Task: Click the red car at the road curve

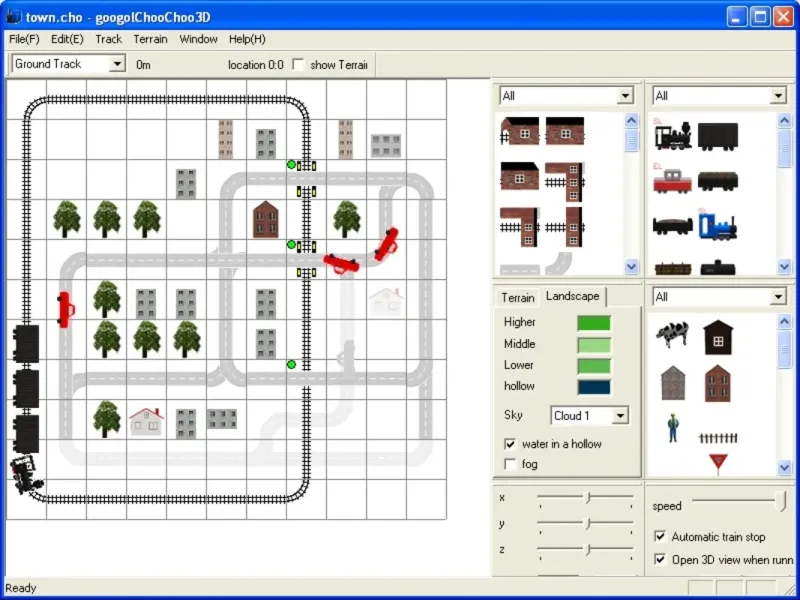Action: click(x=386, y=244)
